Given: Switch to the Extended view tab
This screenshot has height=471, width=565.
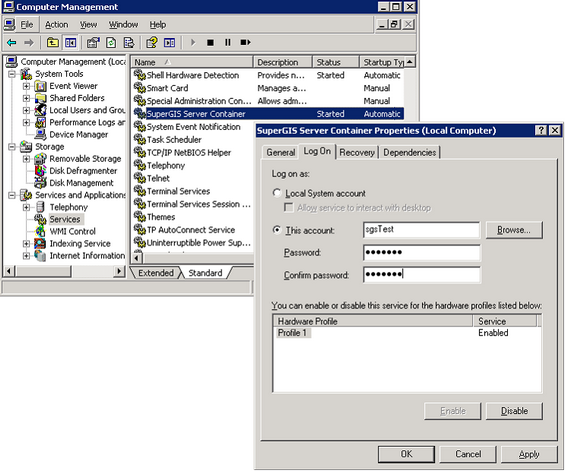Looking at the screenshot, I should [x=156, y=273].
